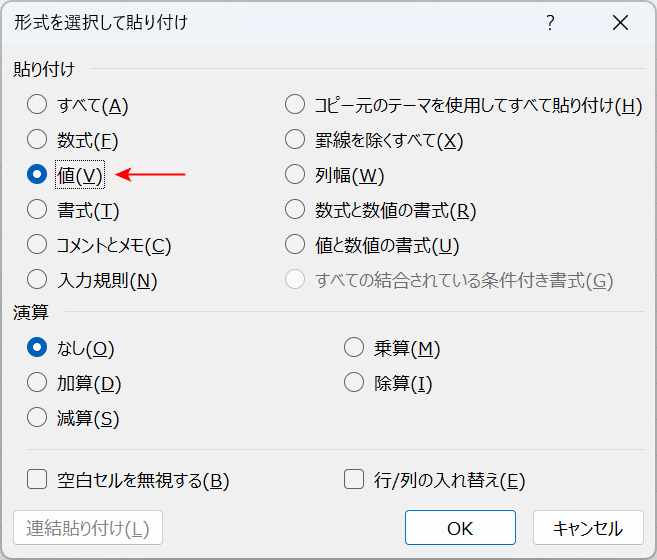
Task: Choose the 加算(D) operation
Action: pyautogui.click(x=37, y=383)
